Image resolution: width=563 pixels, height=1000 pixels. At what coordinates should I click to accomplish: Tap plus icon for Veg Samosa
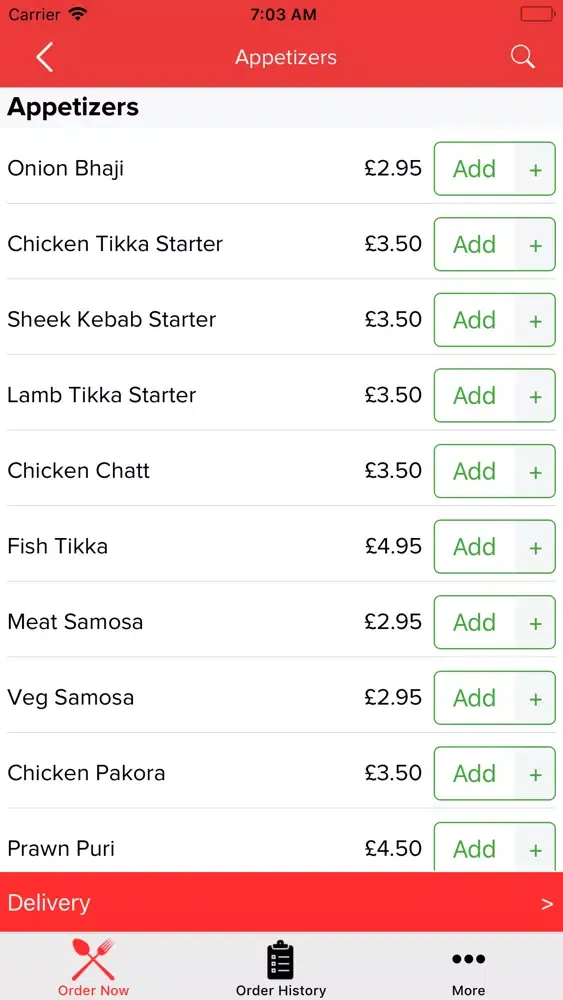coord(536,698)
